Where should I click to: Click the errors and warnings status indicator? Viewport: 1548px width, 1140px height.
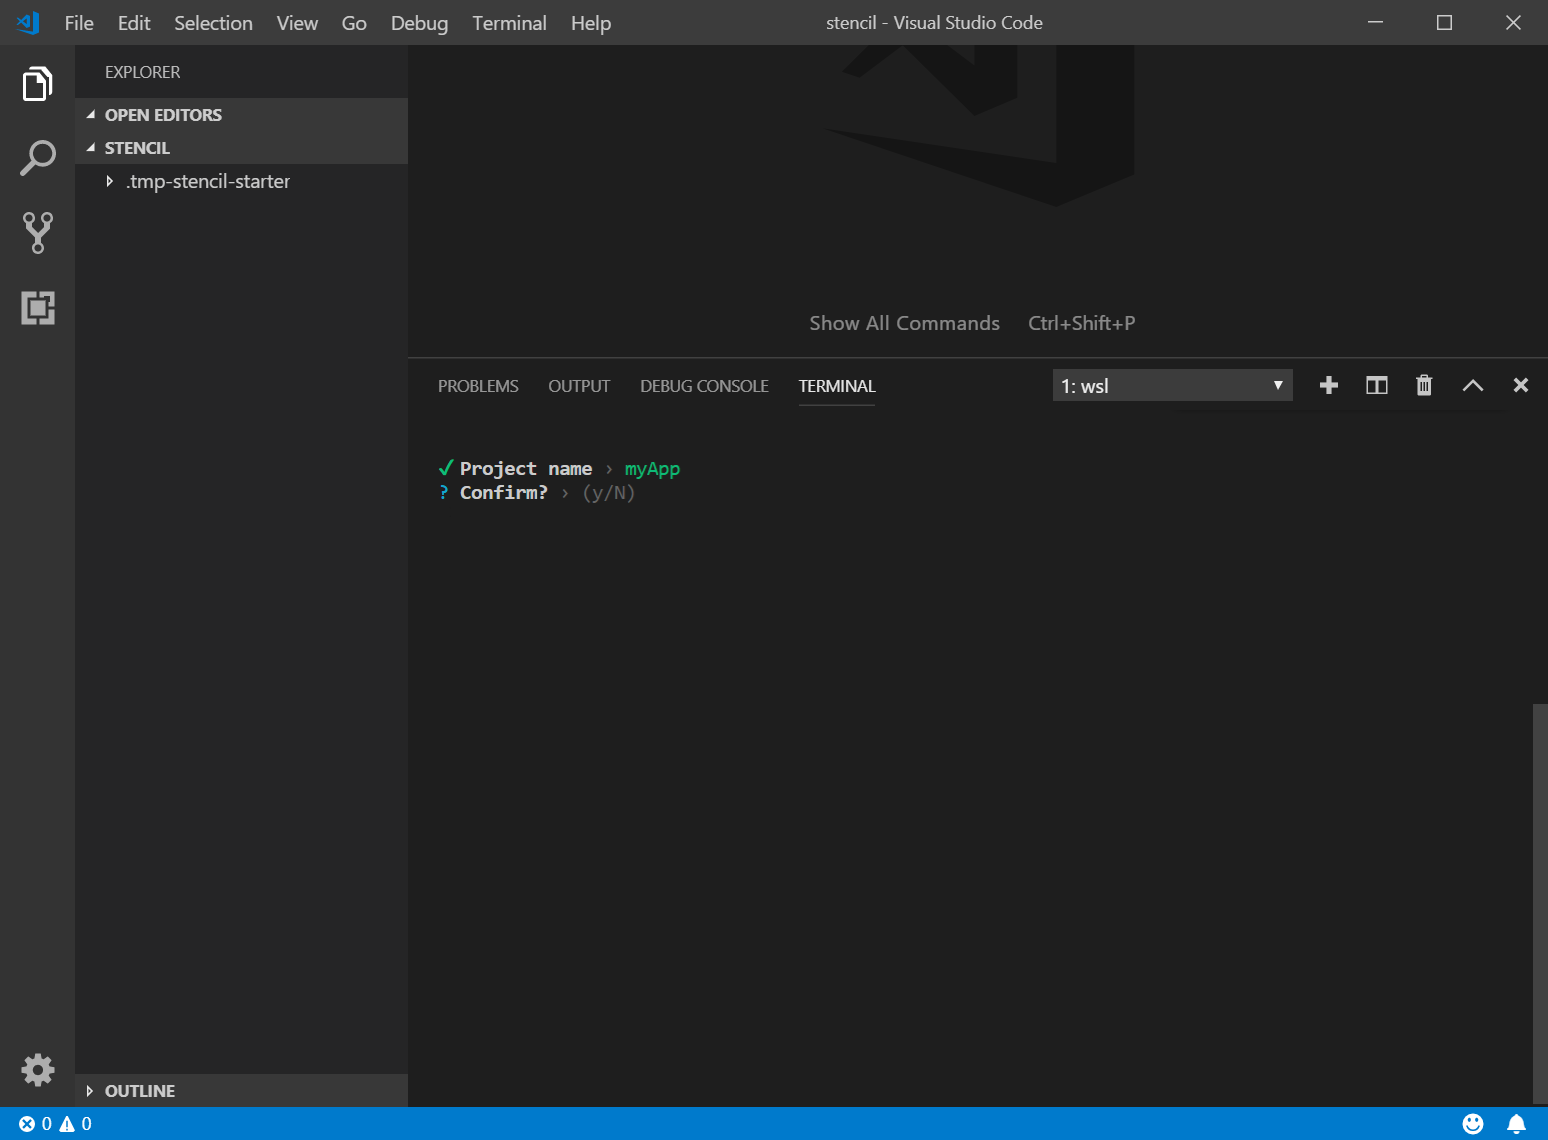tap(55, 1124)
